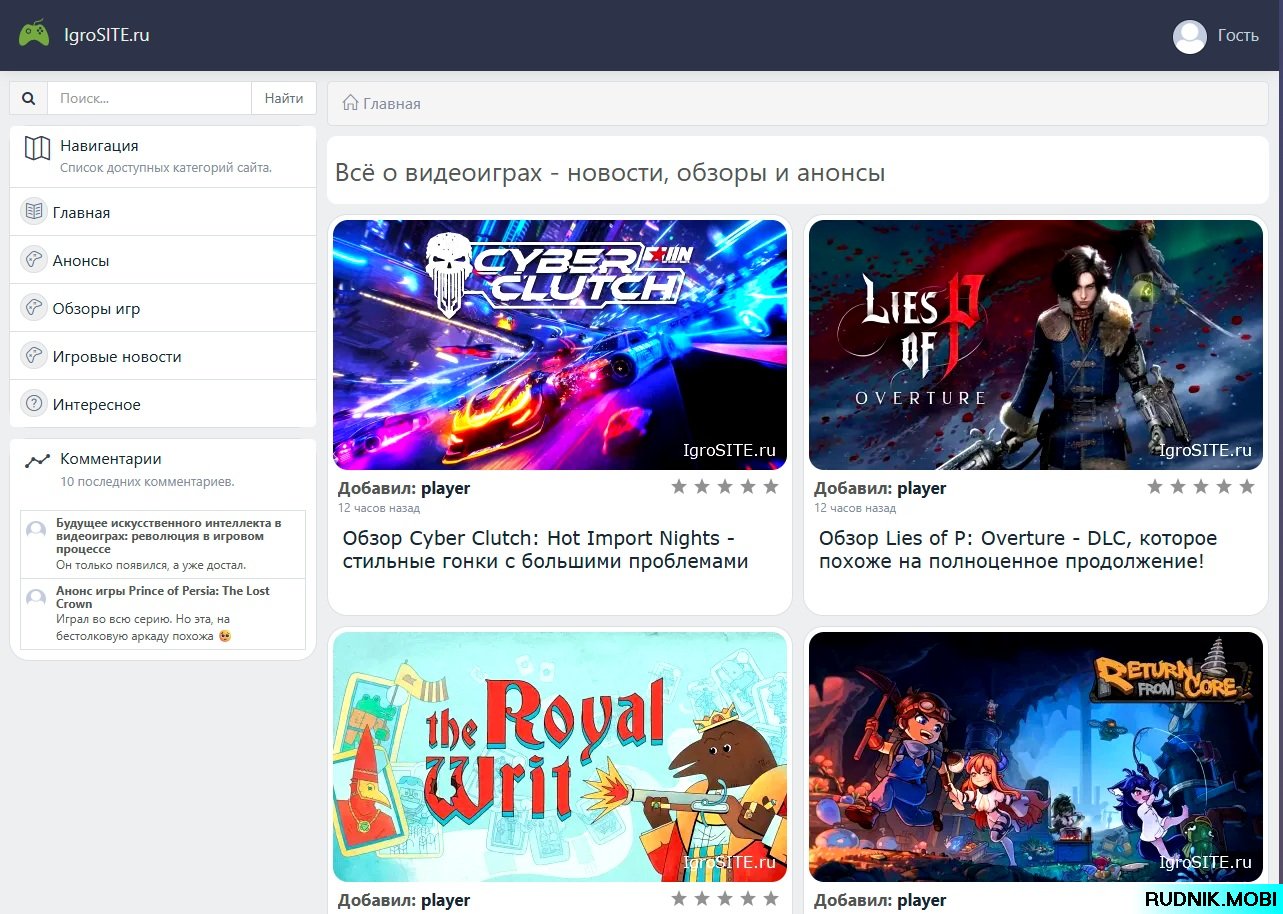This screenshot has width=1283, height=914.
Task: Click player author under Cyber Clutch cover
Action: (445, 489)
